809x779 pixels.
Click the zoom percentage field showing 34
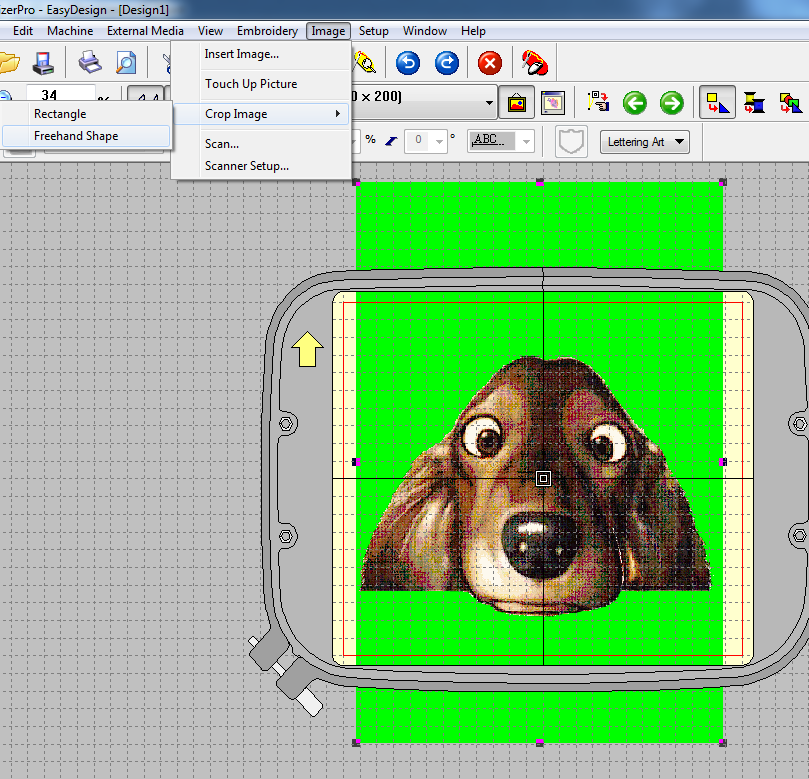click(60, 95)
